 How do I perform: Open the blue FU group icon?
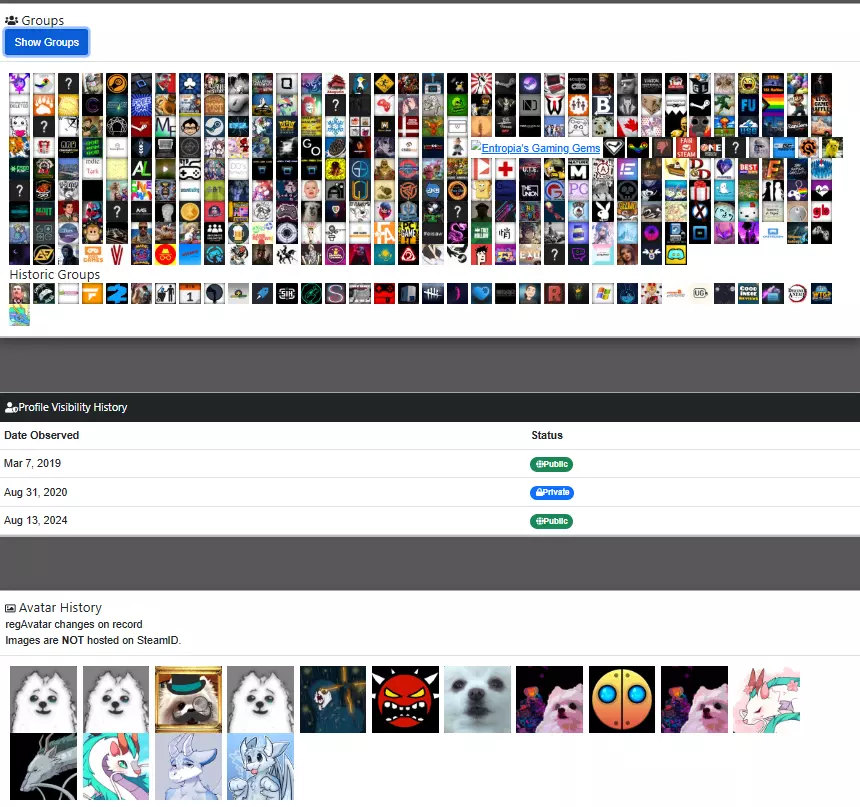tap(748, 105)
